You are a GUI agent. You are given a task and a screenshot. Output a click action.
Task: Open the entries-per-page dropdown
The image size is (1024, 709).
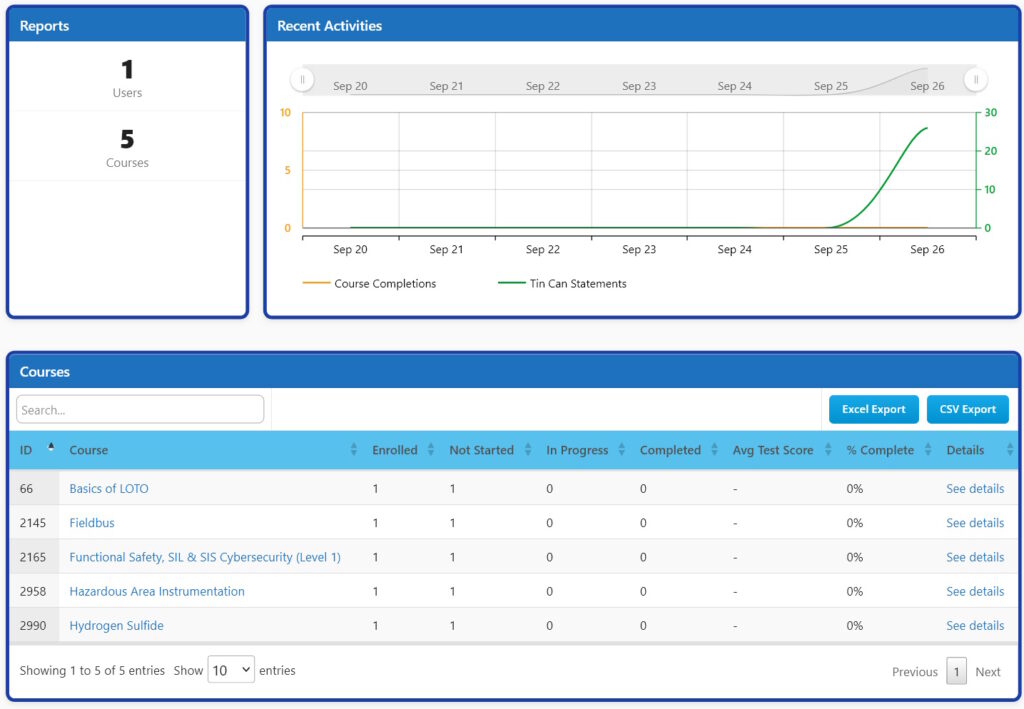click(231, 670)
